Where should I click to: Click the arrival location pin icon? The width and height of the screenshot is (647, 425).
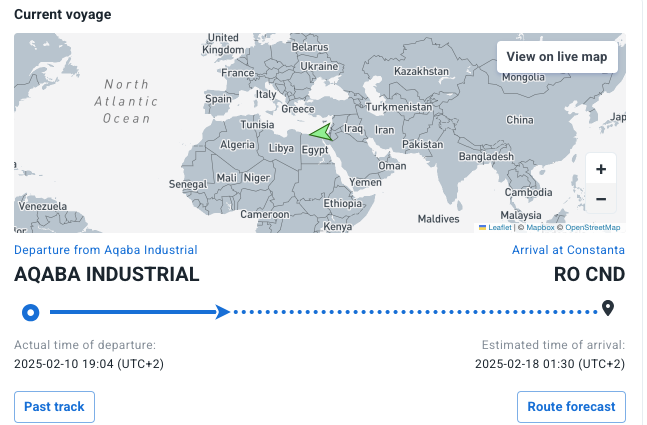(607, 308)
